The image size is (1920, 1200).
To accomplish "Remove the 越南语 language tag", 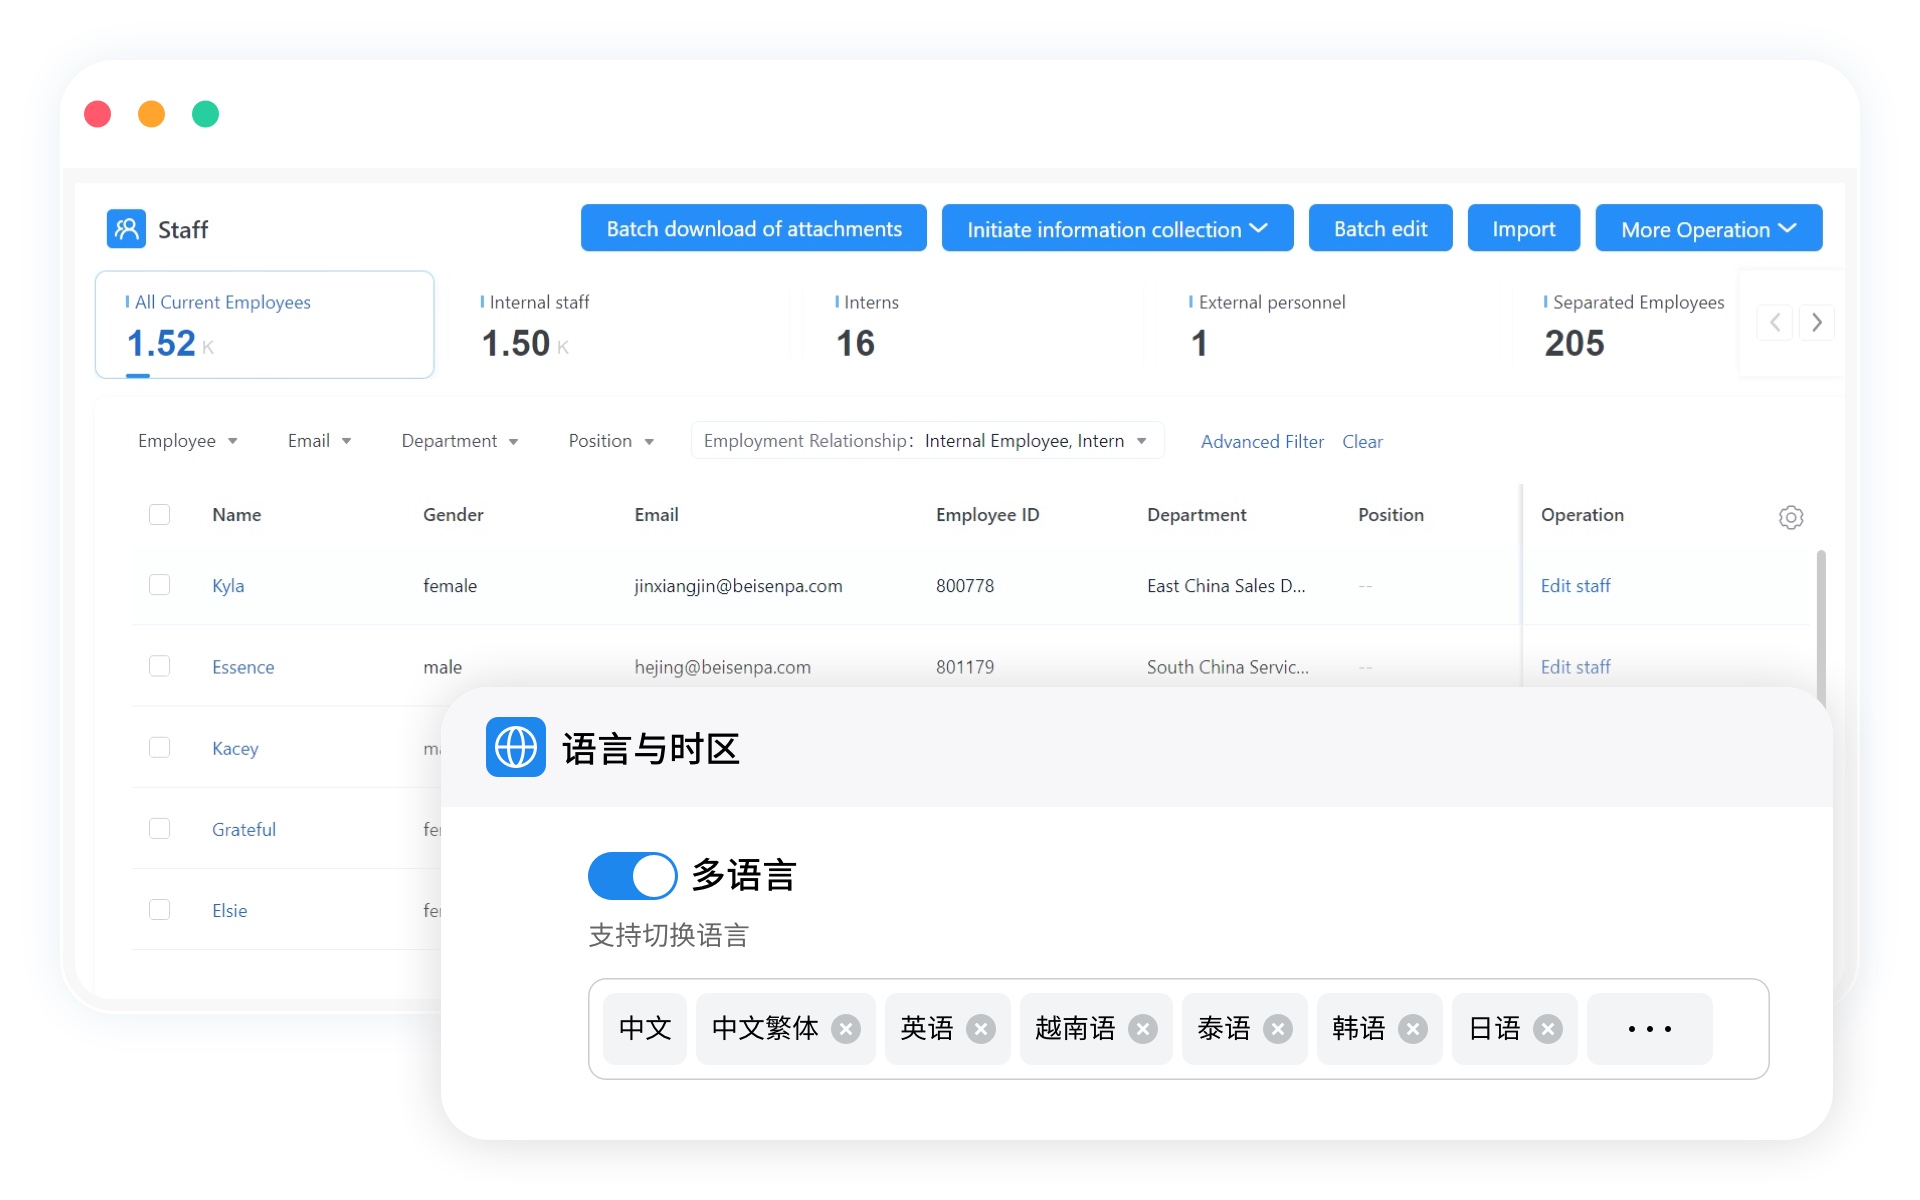I will (x=1143, y=1029).
